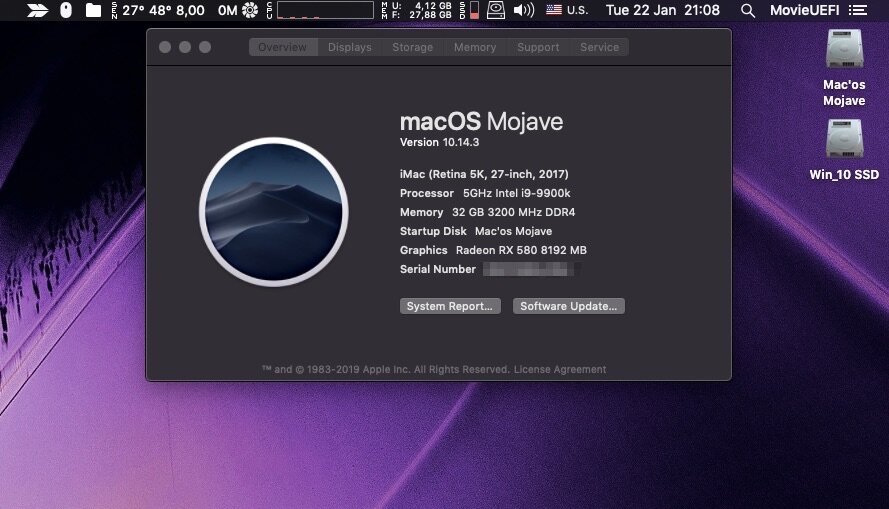Click the Software Update button
The image size is (889, 509).
[x=569, y=306]
